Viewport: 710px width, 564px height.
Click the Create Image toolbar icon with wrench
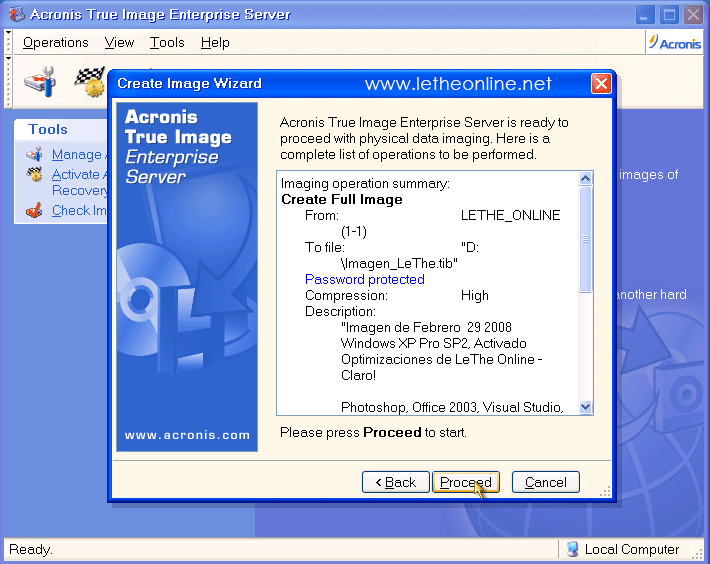coord(40,81)
